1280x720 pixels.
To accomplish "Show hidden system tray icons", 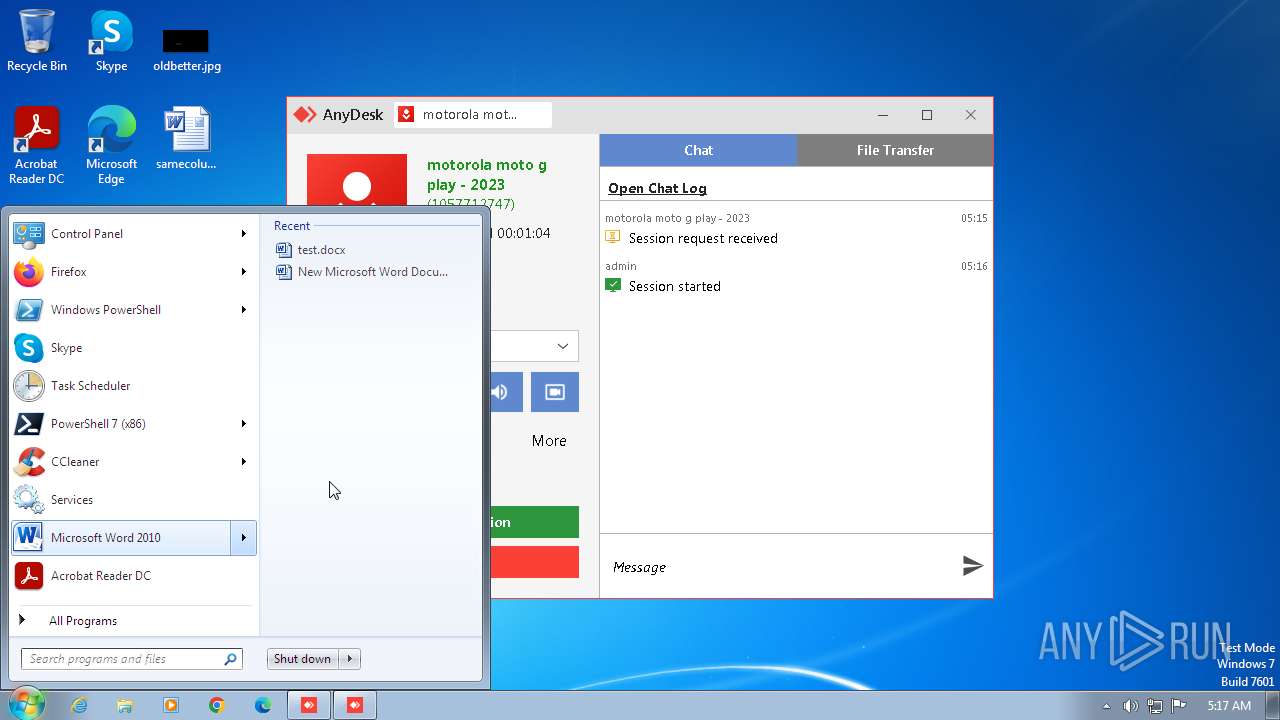I will click(x=1106, y=706).
